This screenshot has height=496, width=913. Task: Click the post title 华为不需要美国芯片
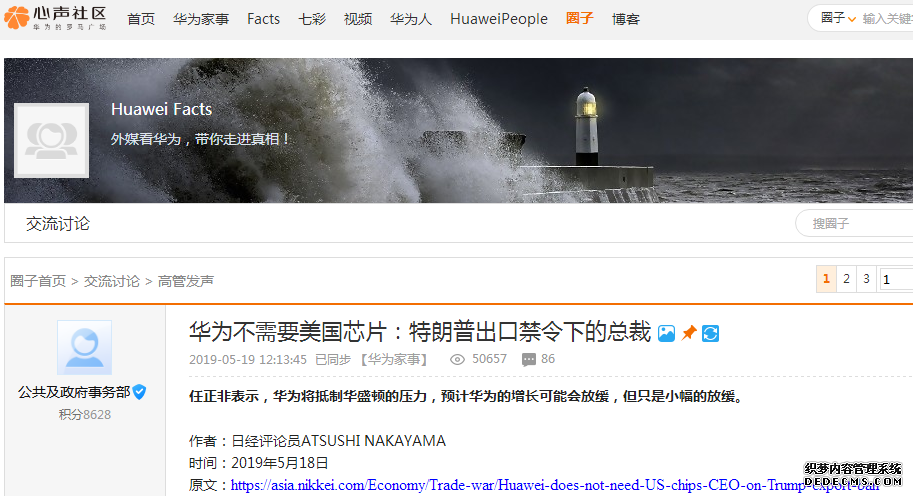point(420,332)
